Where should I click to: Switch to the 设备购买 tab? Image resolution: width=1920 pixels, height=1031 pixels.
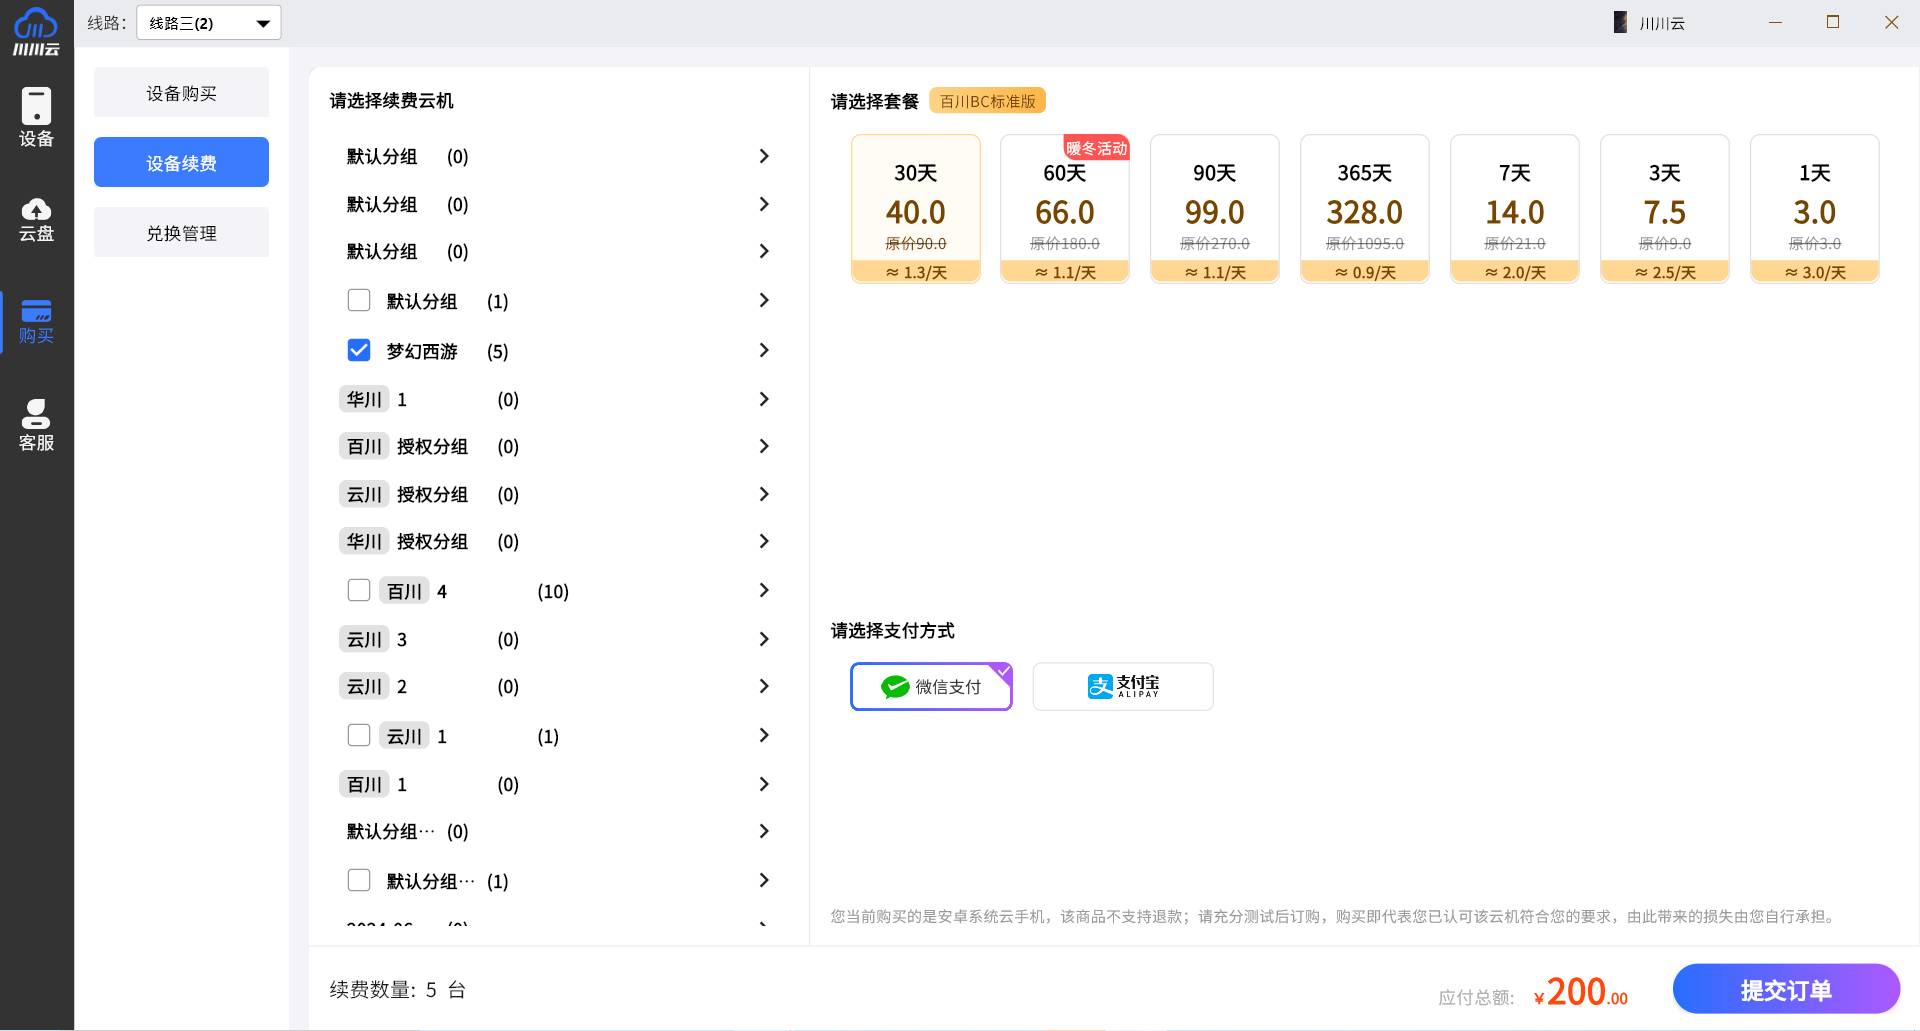(x=181, y=93)
